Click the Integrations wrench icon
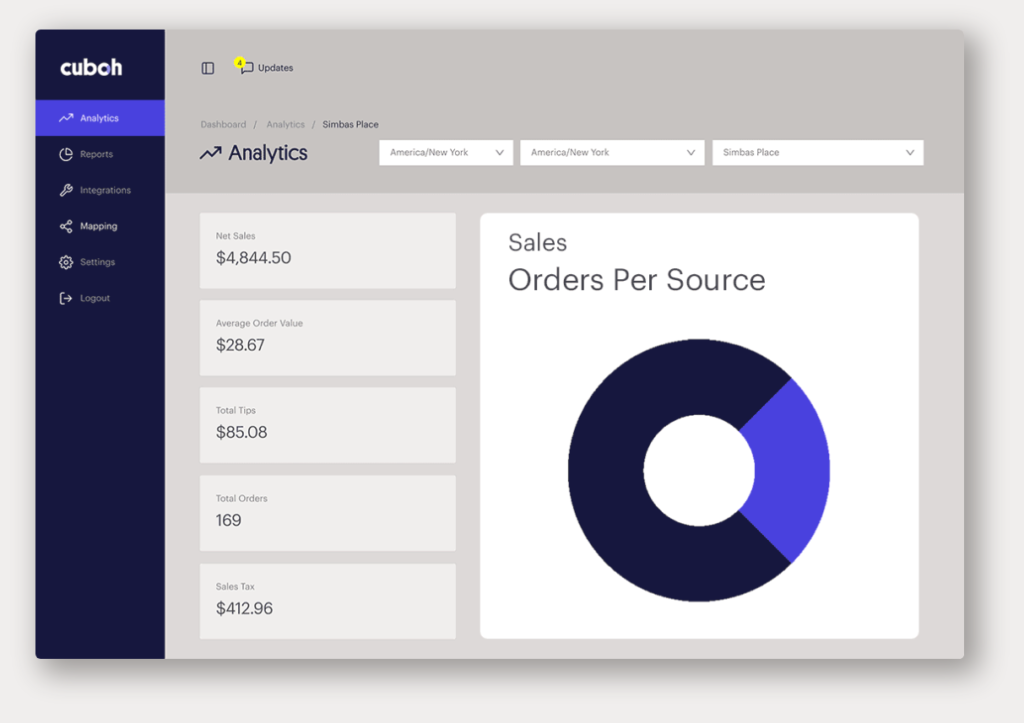Viewport: 1024px width, 723px height. click(x=66, y=190)
